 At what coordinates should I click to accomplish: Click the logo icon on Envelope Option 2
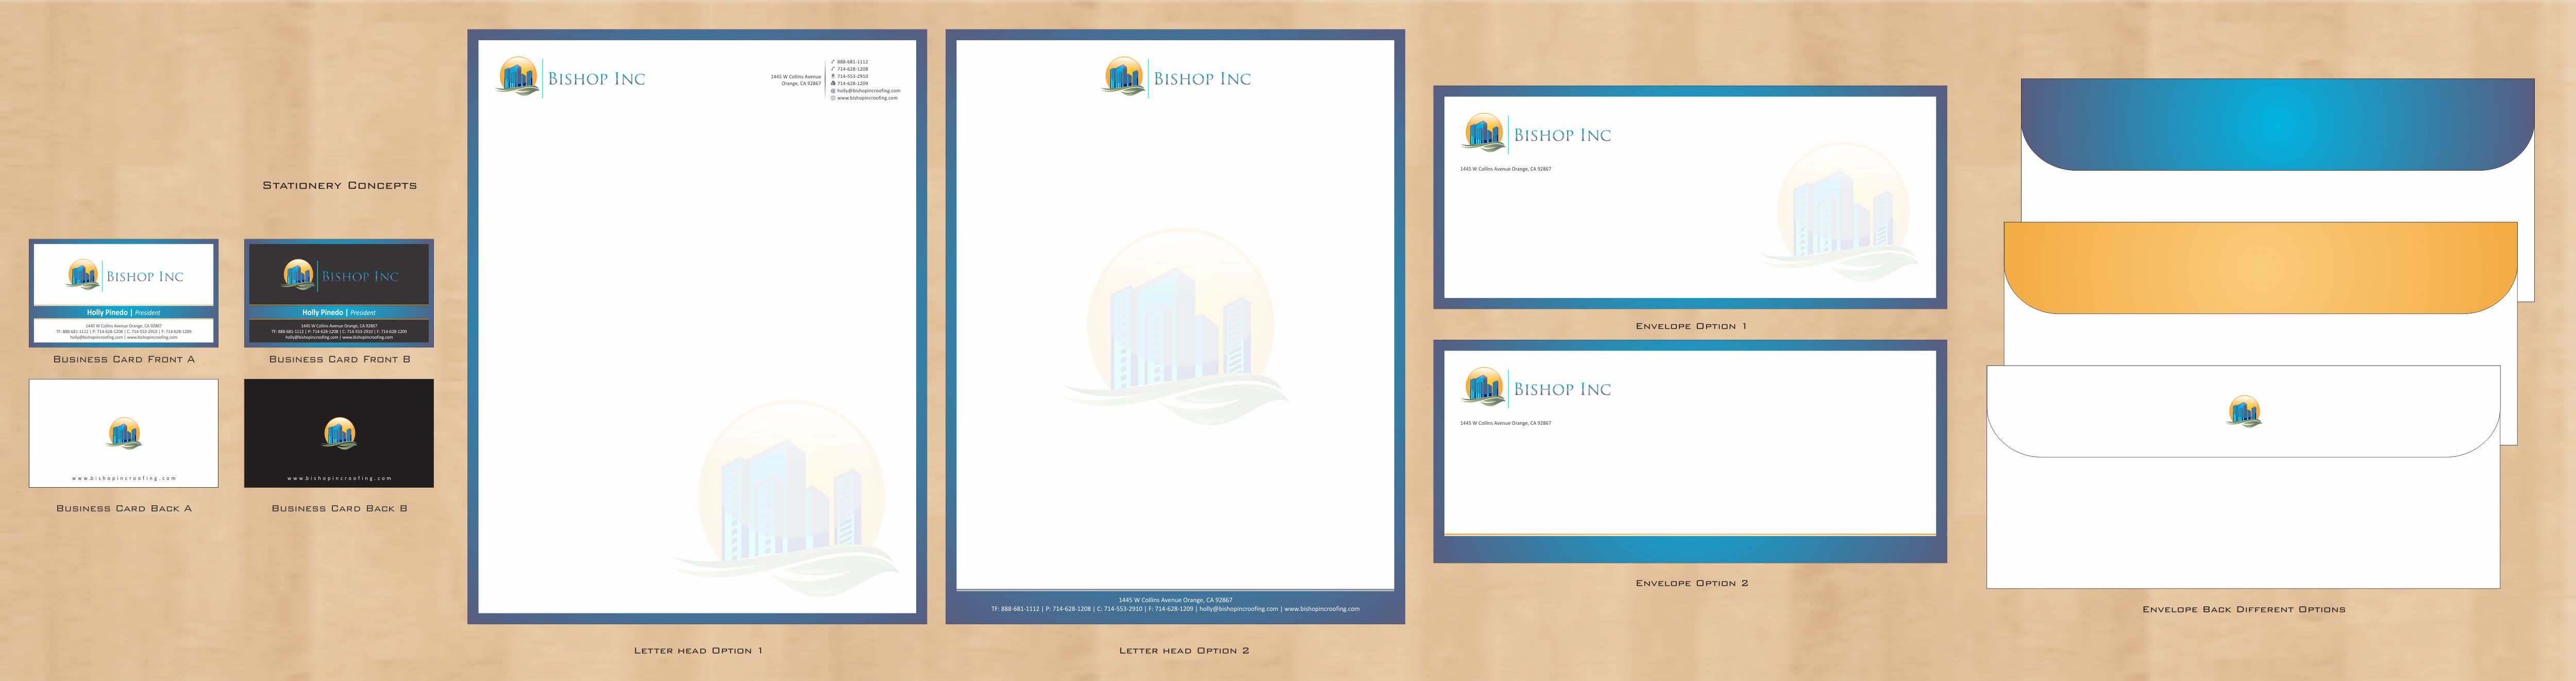tap(1483, 387)
